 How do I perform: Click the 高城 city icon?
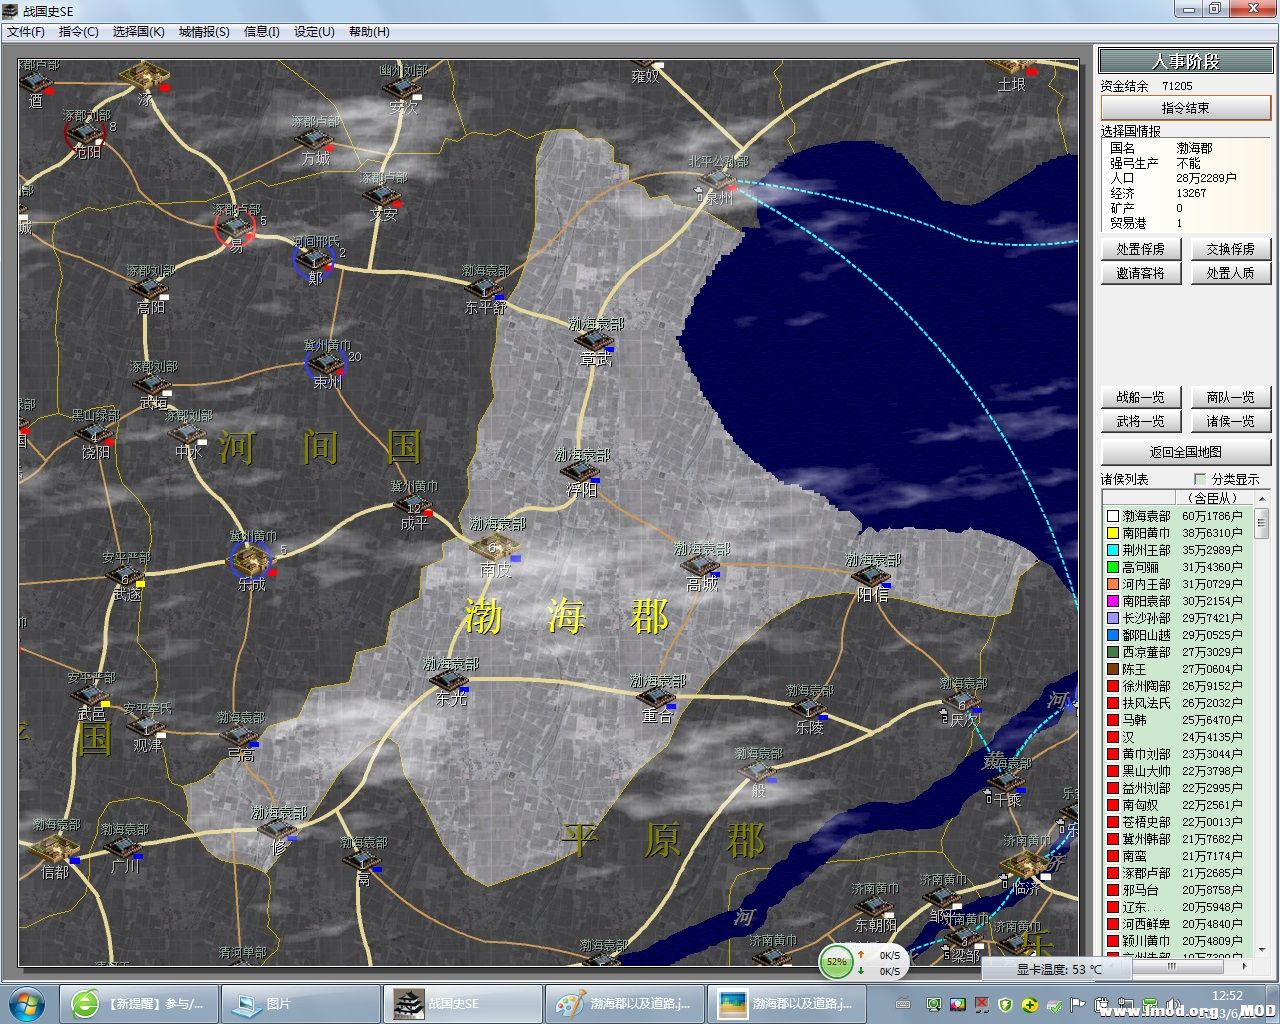701,566
